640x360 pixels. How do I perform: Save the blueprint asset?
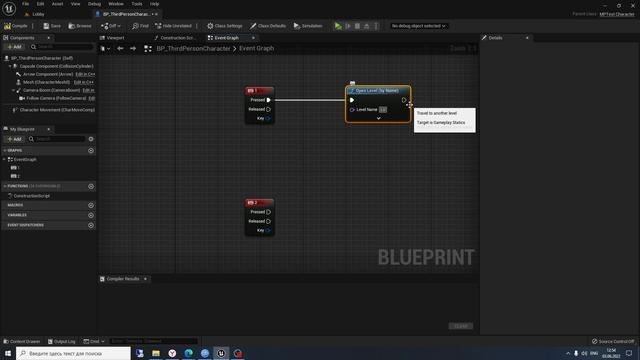click(x=52, y=26)
